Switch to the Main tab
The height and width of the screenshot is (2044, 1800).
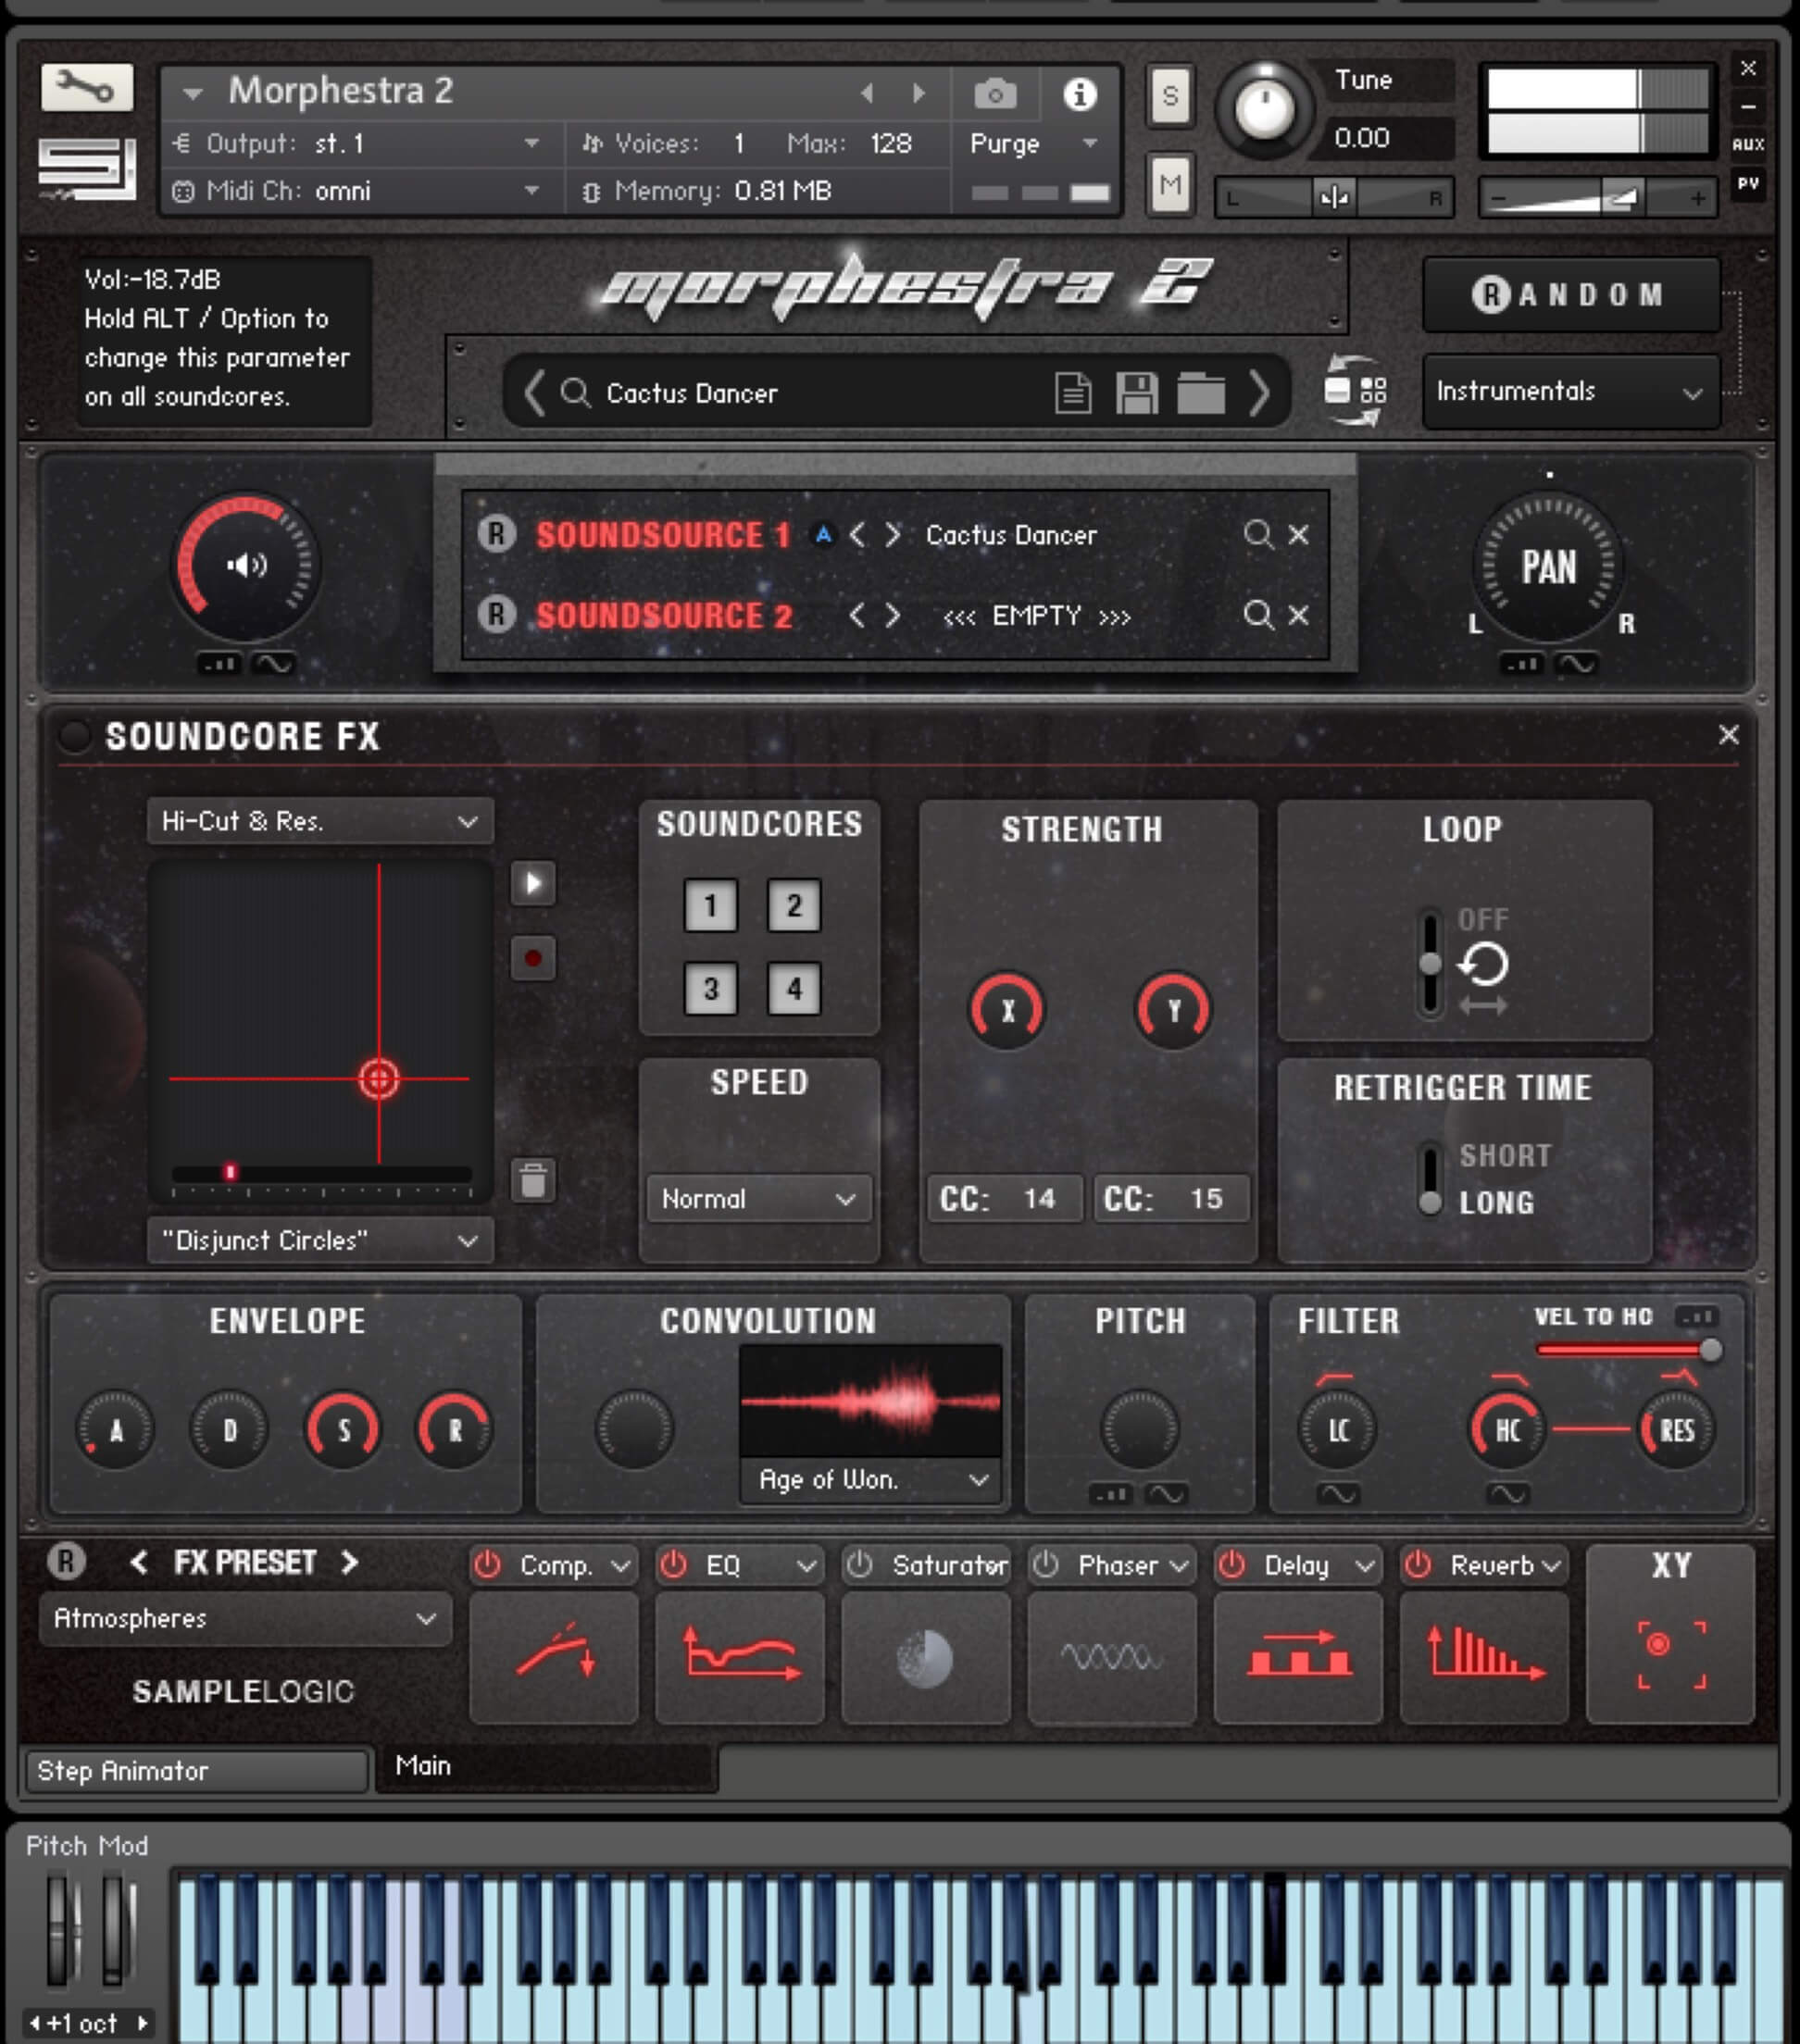click(547, 1766)
